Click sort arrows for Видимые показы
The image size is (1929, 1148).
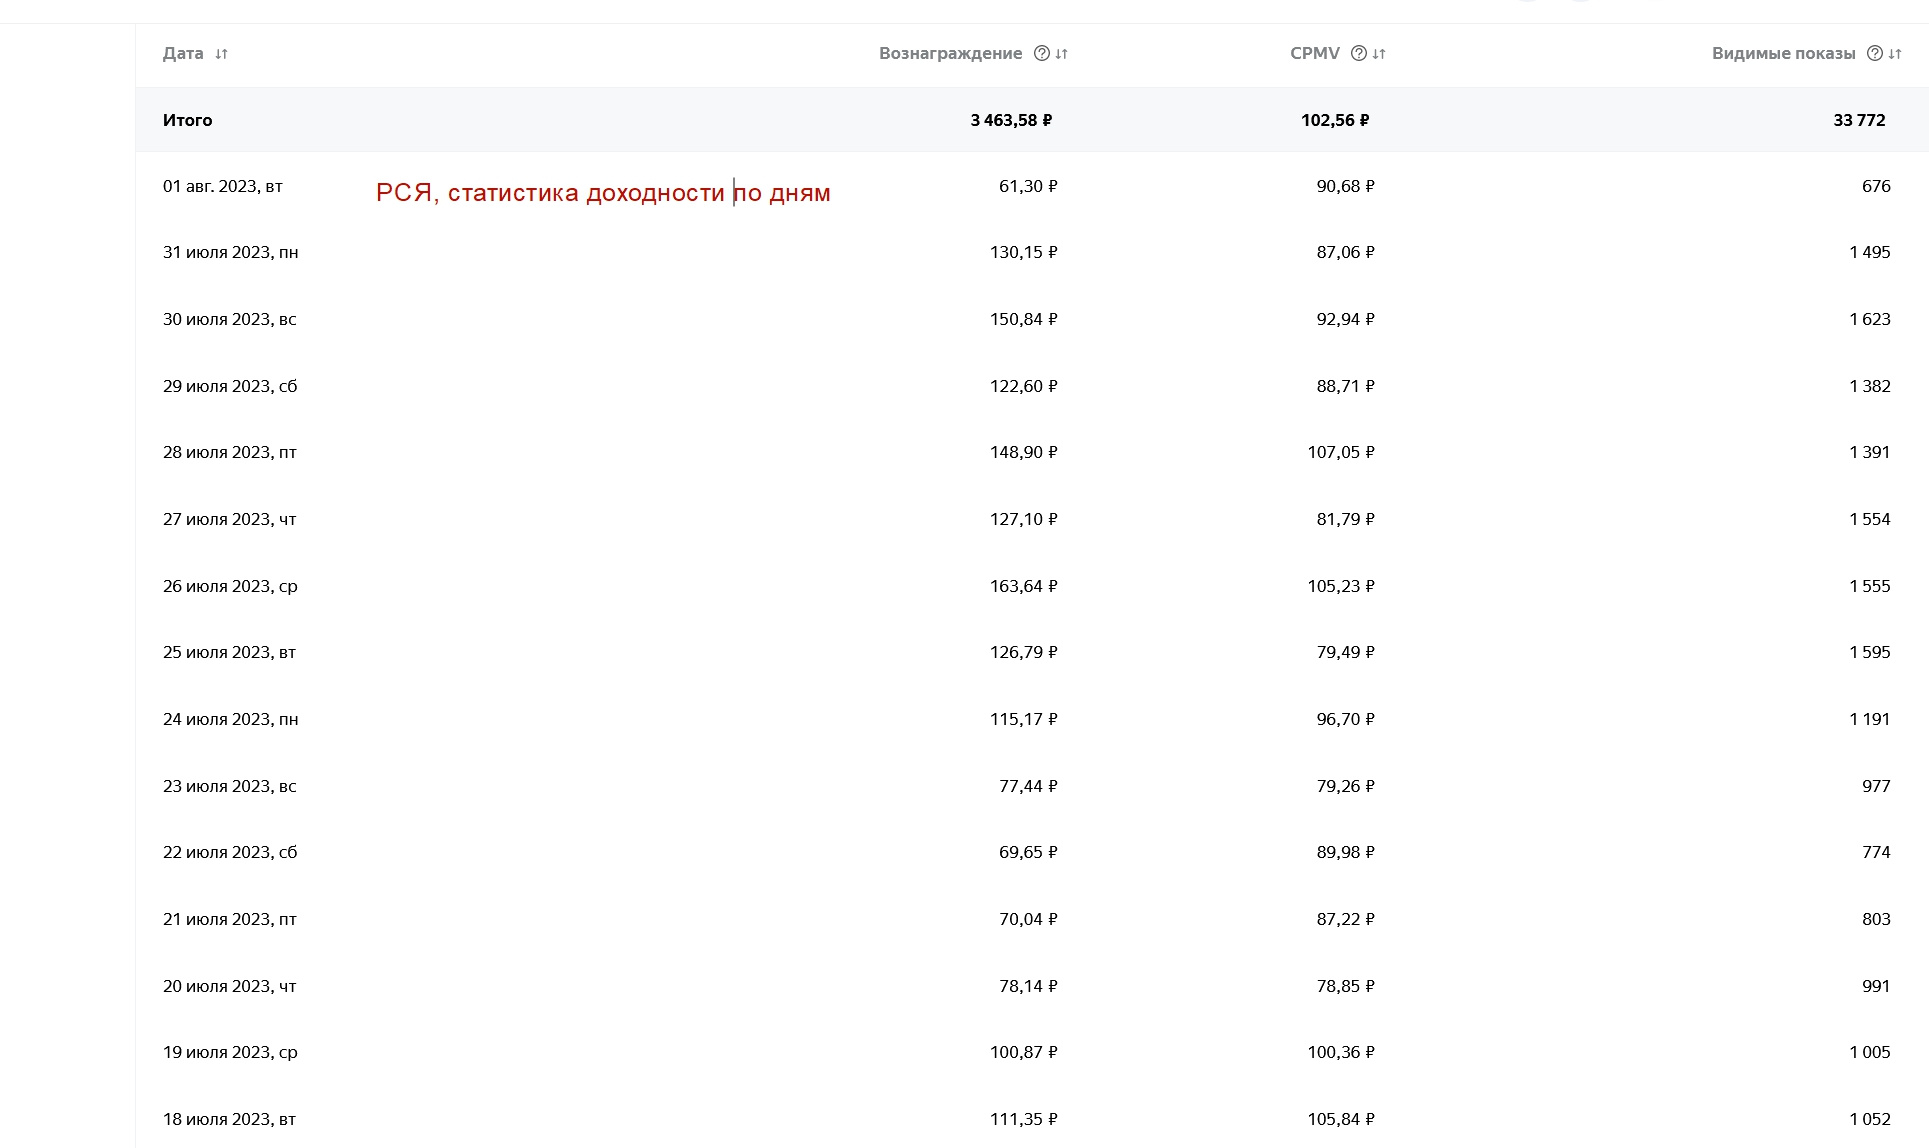(x=1895, y=54)
